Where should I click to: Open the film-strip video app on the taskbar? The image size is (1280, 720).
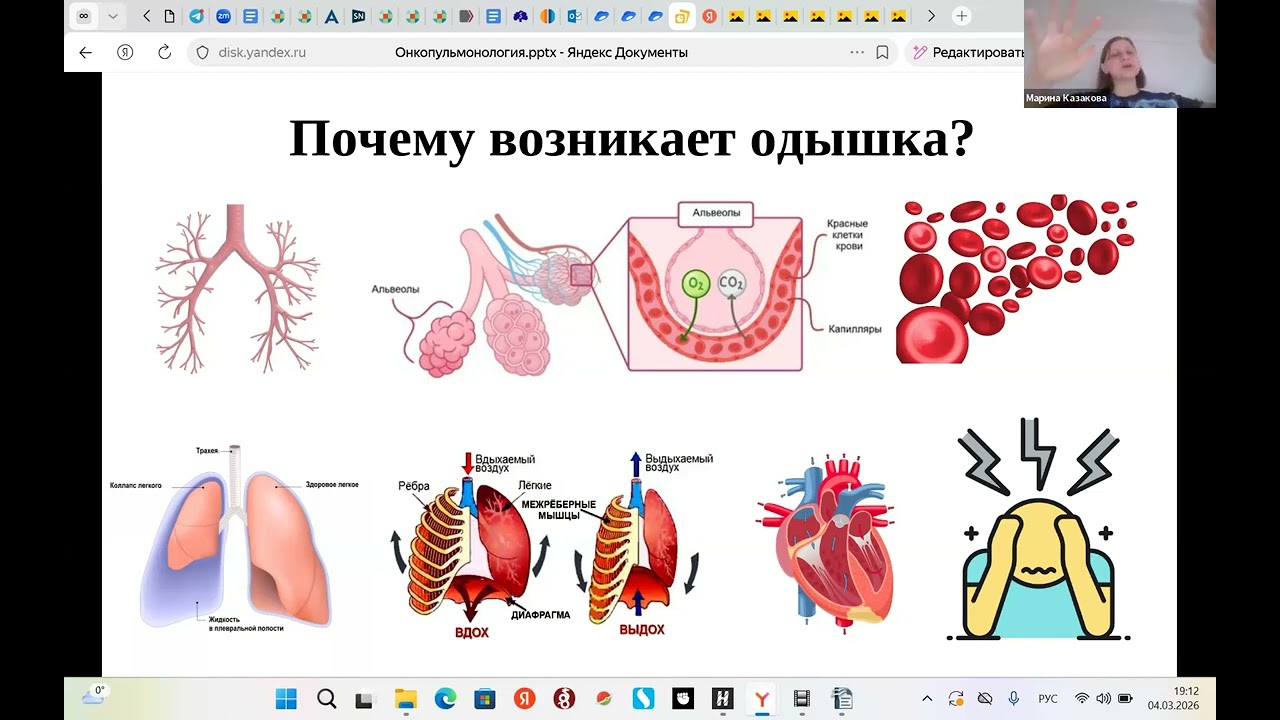[802, 698]
